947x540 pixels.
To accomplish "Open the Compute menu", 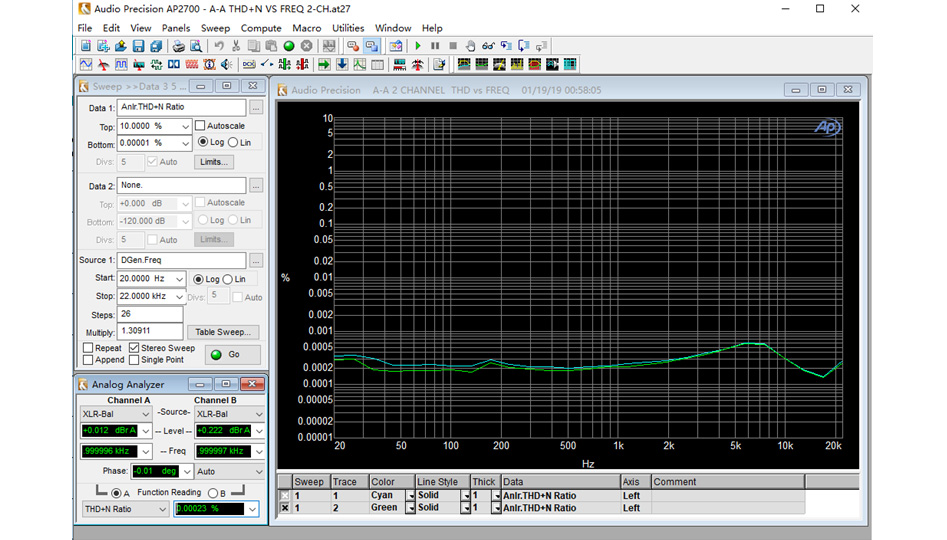I will pos(261,28).
